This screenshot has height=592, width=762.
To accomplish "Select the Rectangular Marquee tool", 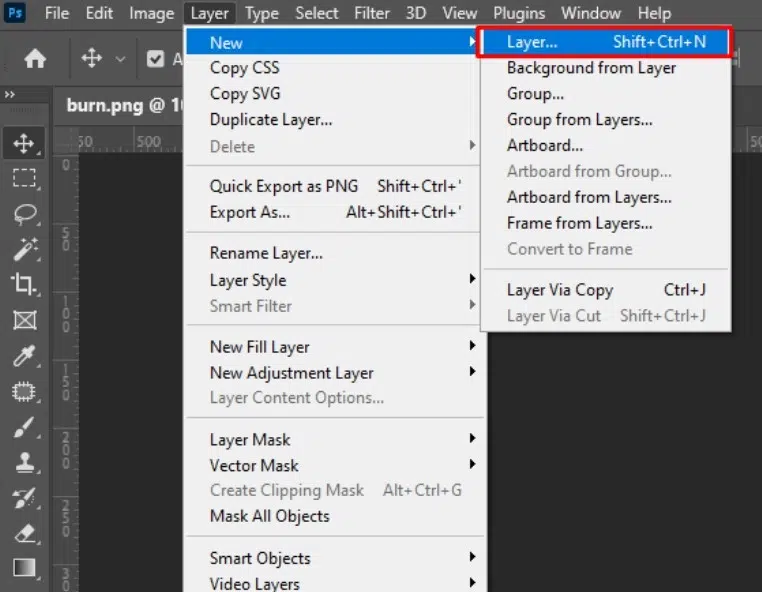I will coord(24,179).
